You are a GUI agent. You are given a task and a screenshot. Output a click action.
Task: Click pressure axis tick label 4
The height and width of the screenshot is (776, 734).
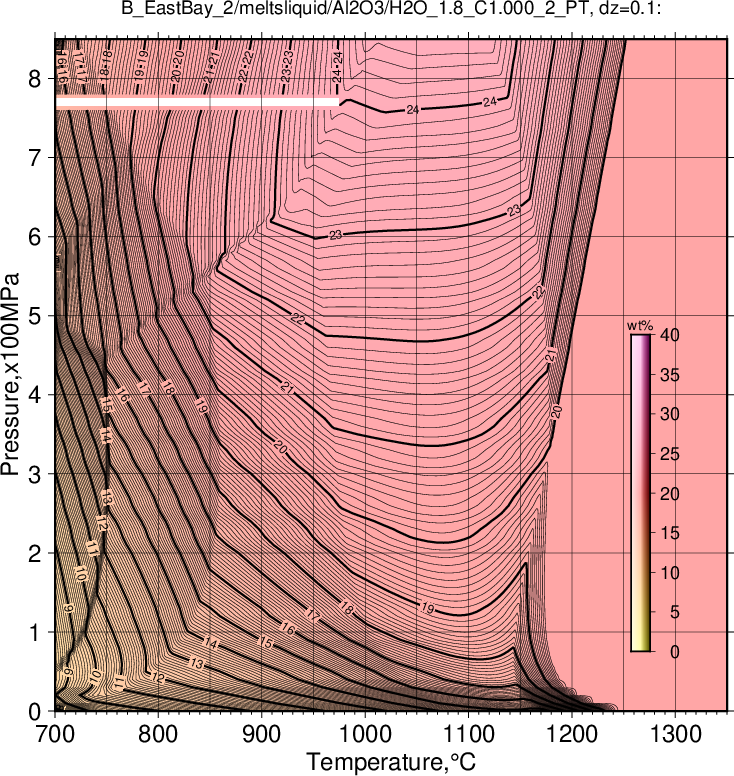point(35,395)
